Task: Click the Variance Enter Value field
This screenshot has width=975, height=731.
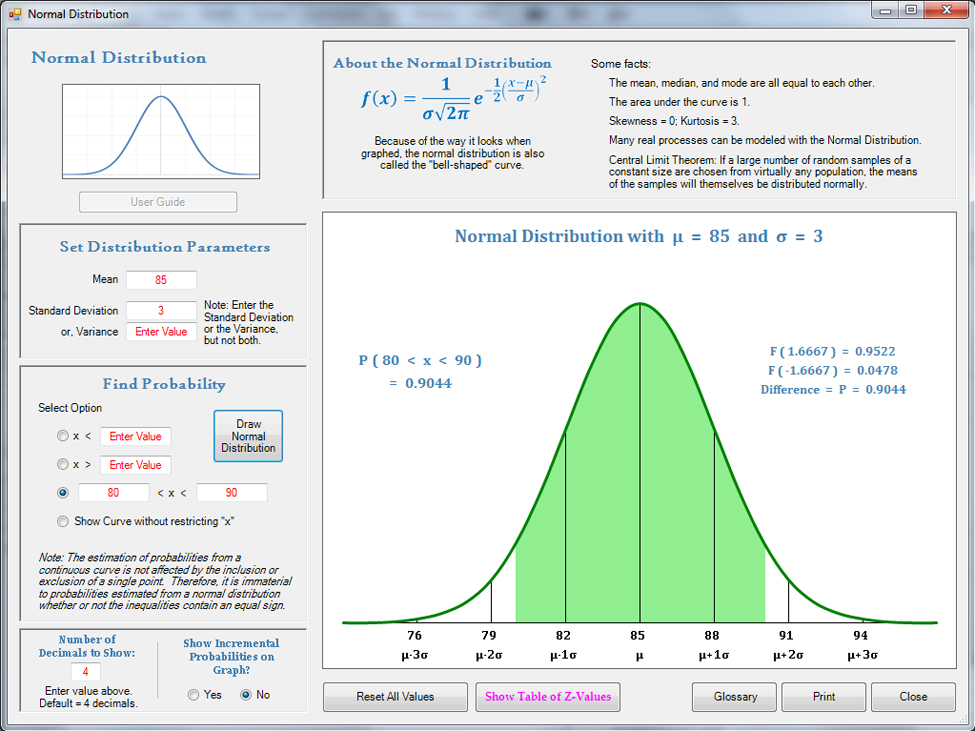Action: click(x=161, y=331)
